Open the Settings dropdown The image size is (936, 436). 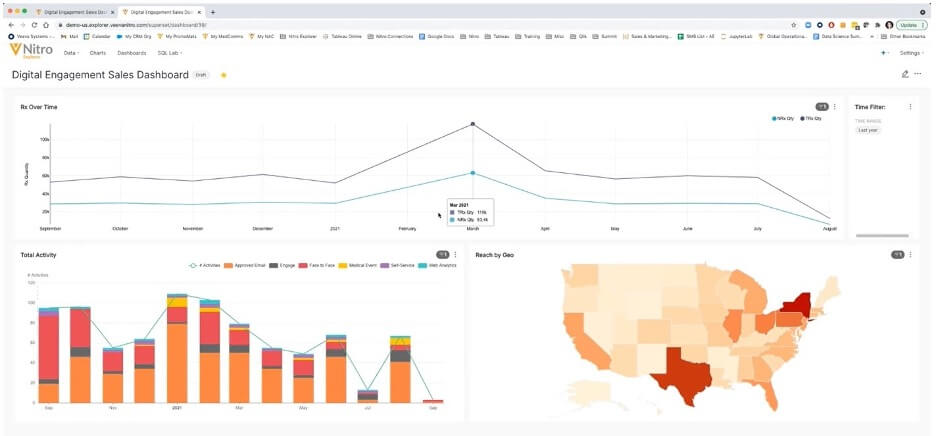[911, 53]
